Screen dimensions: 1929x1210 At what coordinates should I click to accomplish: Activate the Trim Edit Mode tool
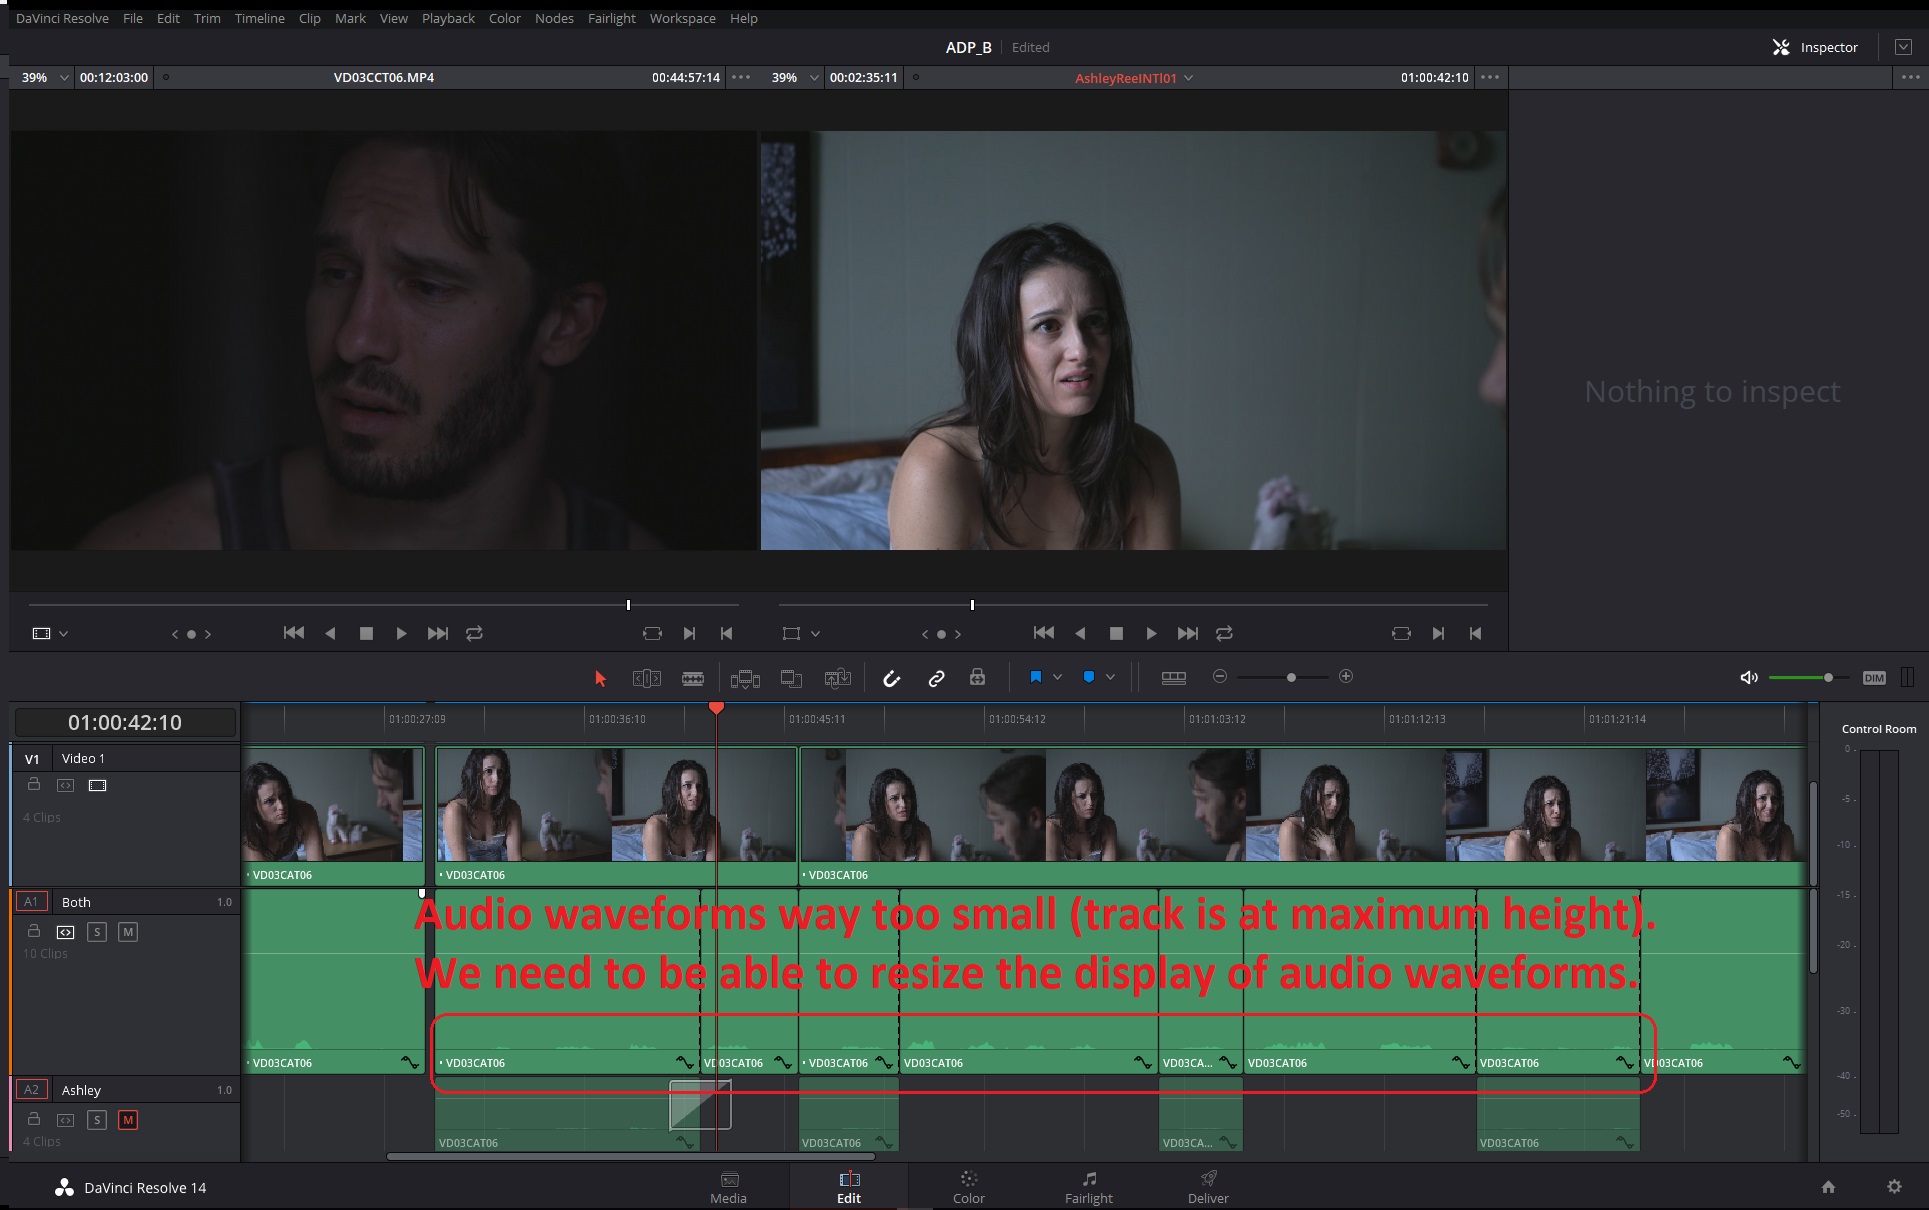(x=647, y=678)
